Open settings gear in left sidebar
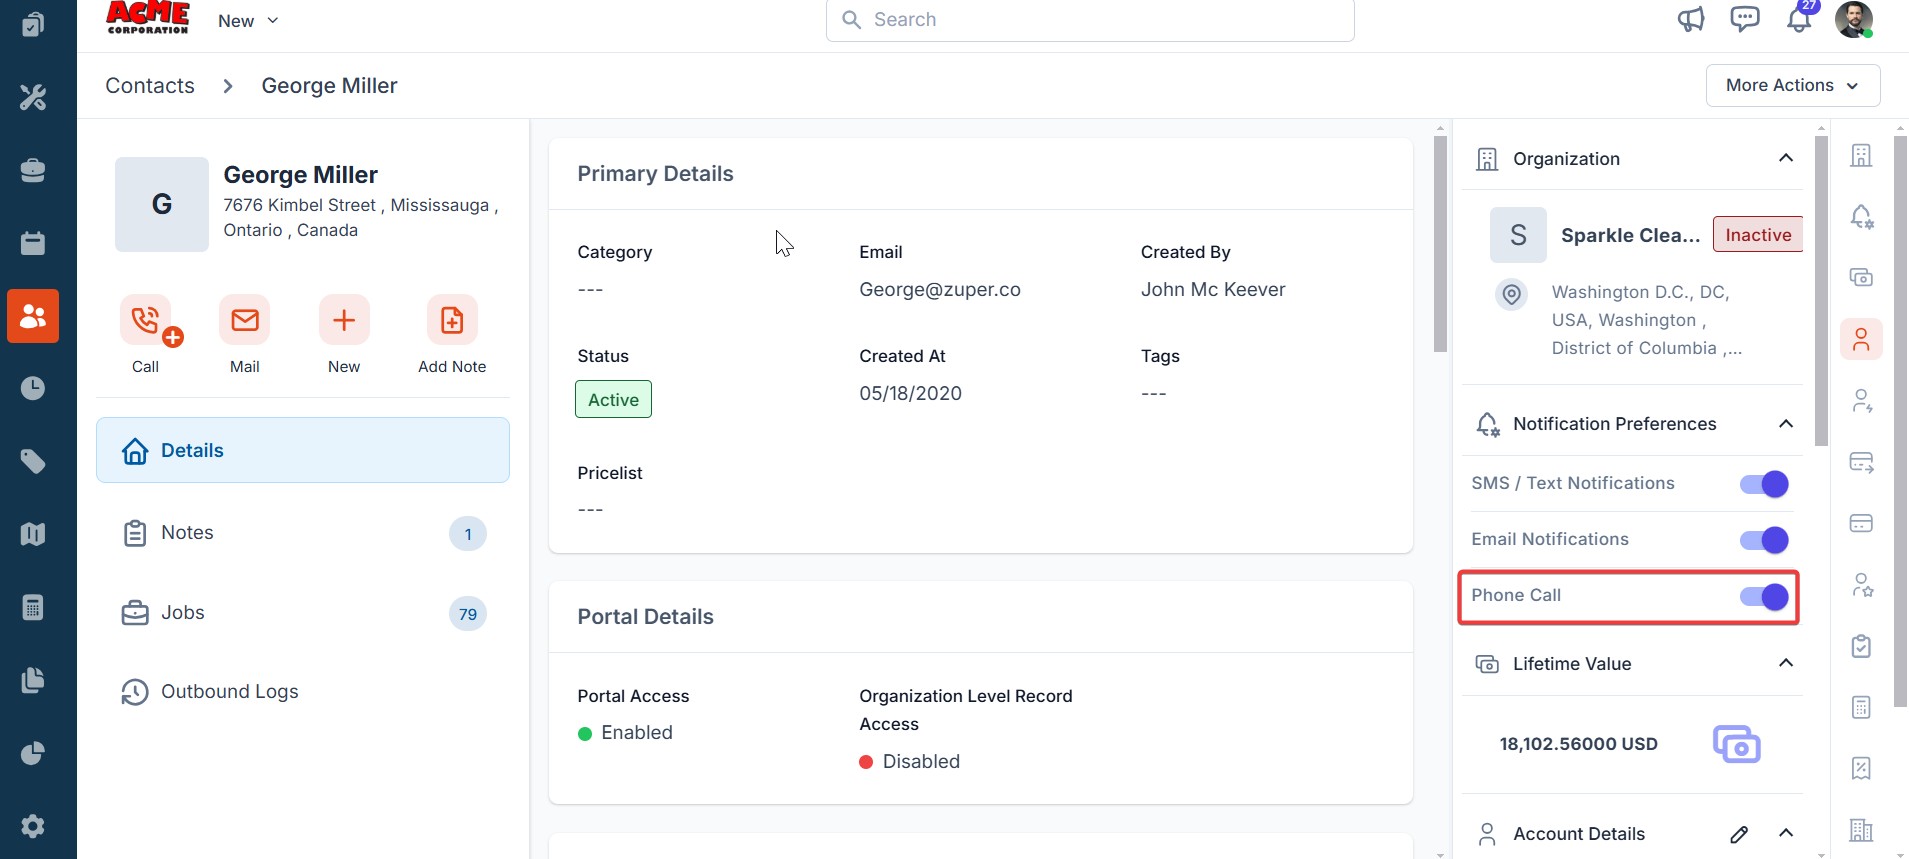This screenshot has width=1909, height=859. 33,826
